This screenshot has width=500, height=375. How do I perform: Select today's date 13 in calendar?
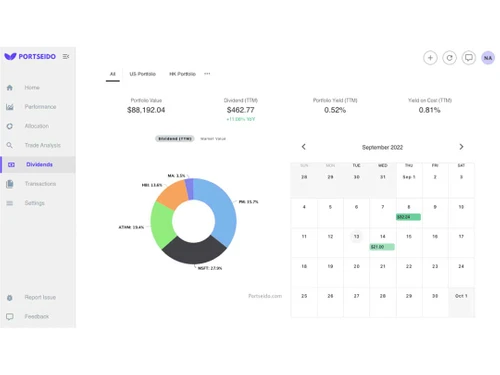[x=356, y=237]
